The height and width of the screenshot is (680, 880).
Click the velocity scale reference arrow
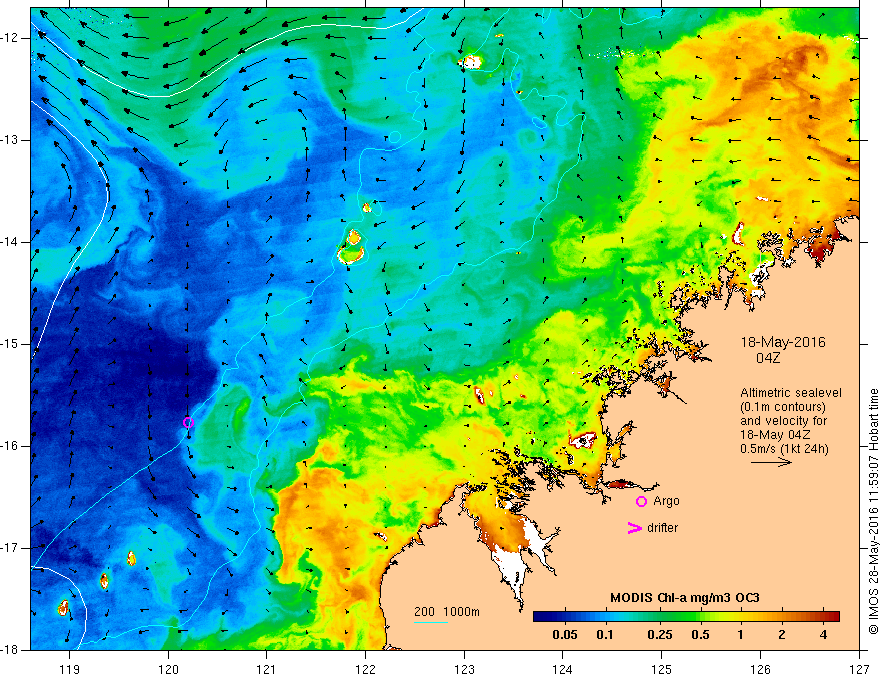click(771, 462)
